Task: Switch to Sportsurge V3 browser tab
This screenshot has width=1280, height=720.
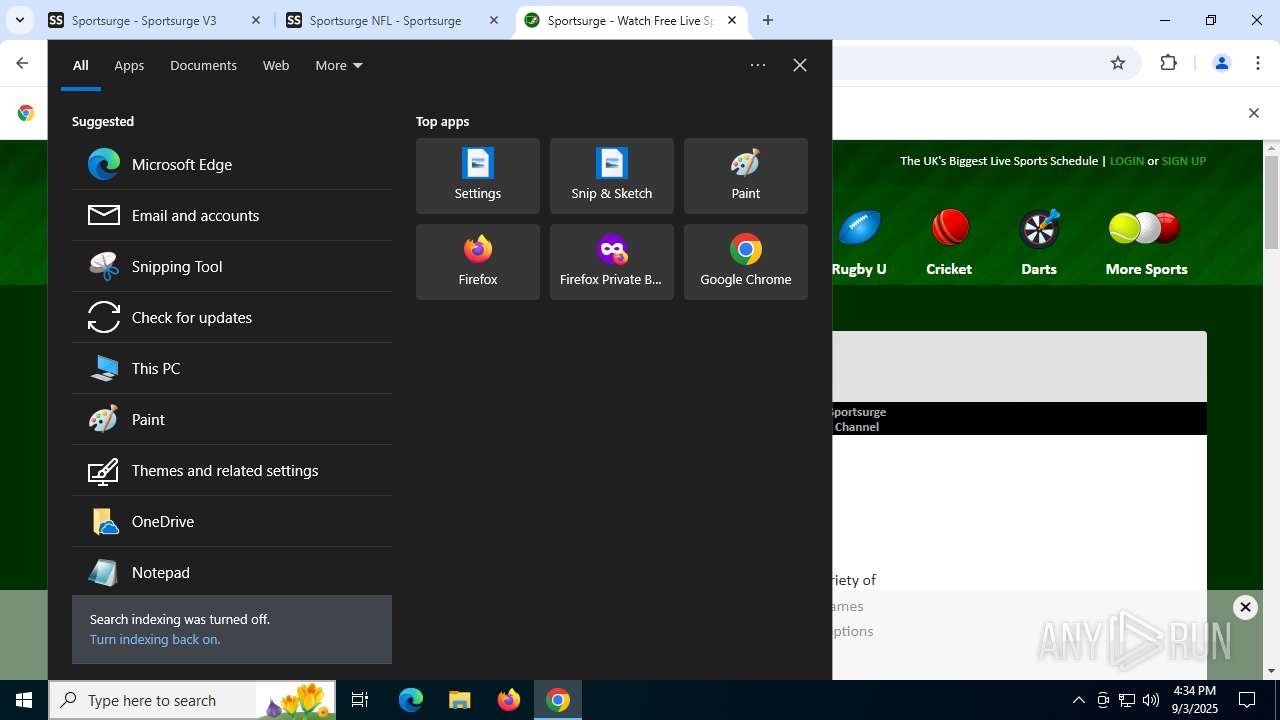Action: [x=144, y=20]
